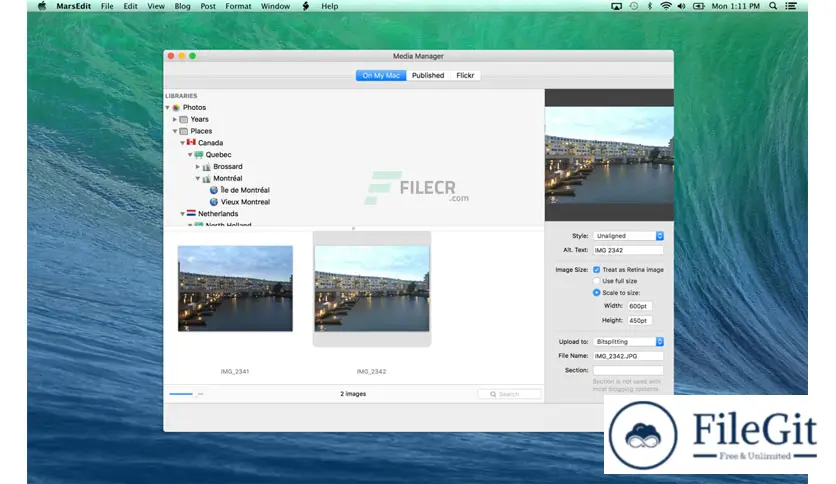Select the IMG_2341 thumbnail
Image resolution: width=836 pixels, height=484 pixels.
click(x=235, y=288)
